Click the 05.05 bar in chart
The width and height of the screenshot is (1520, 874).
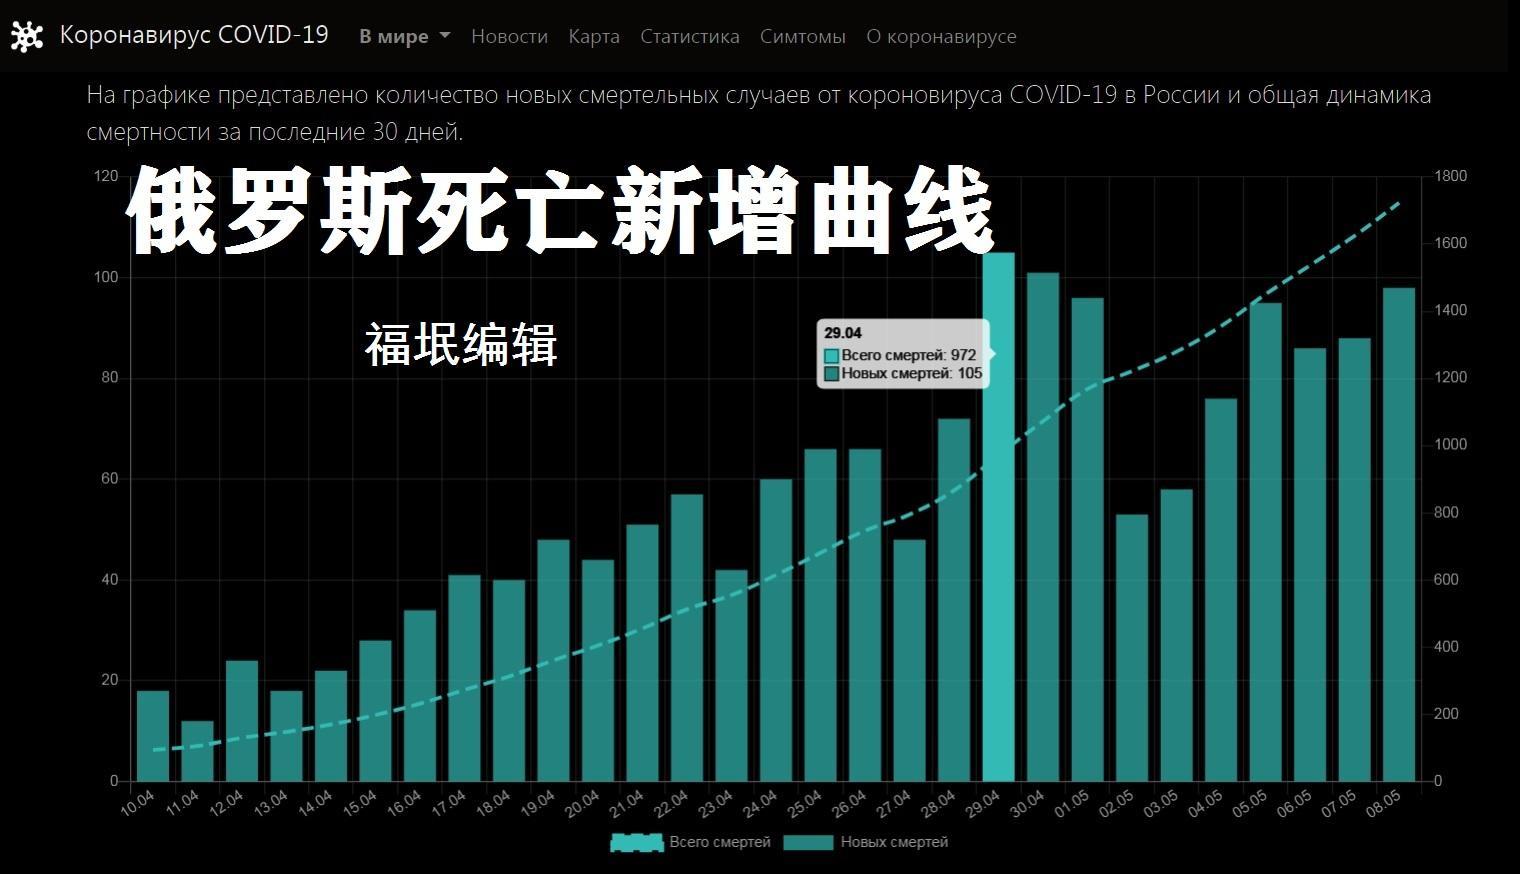[1265, 542]
